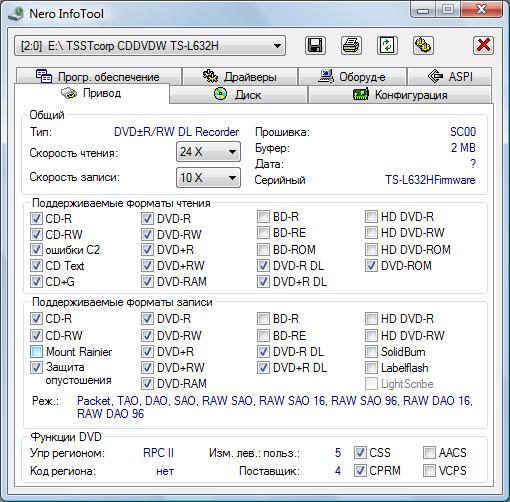510x502 pixels.
Task: Toggle BD-RE checkbox in write formats
Action: click(x=263, y=335)
